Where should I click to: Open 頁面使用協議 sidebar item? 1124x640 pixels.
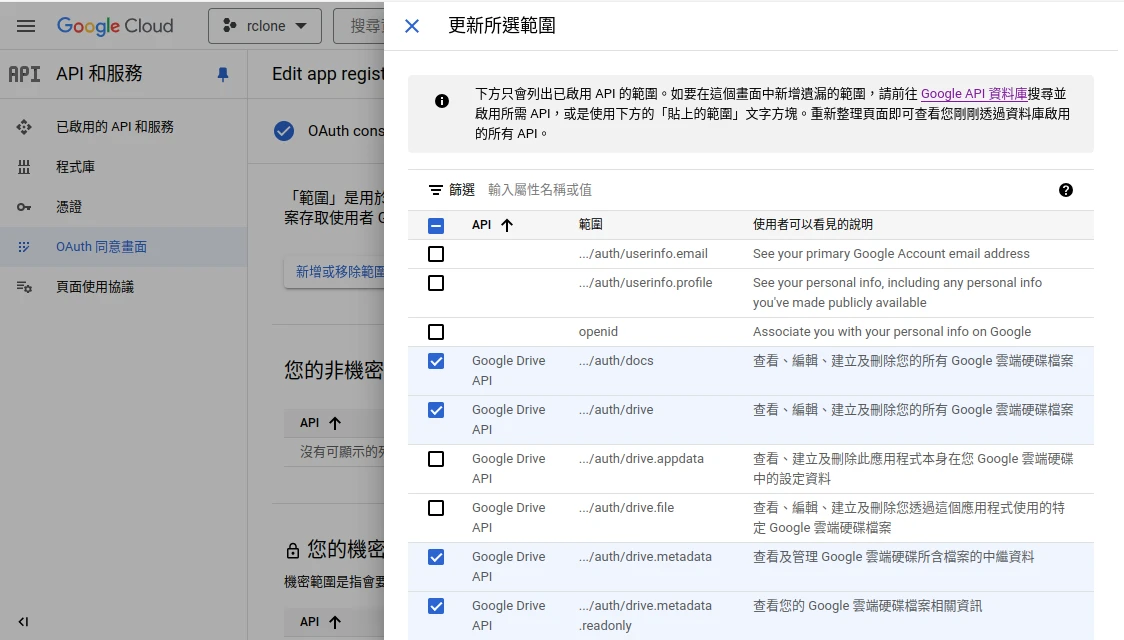click(x=94, y=287)
